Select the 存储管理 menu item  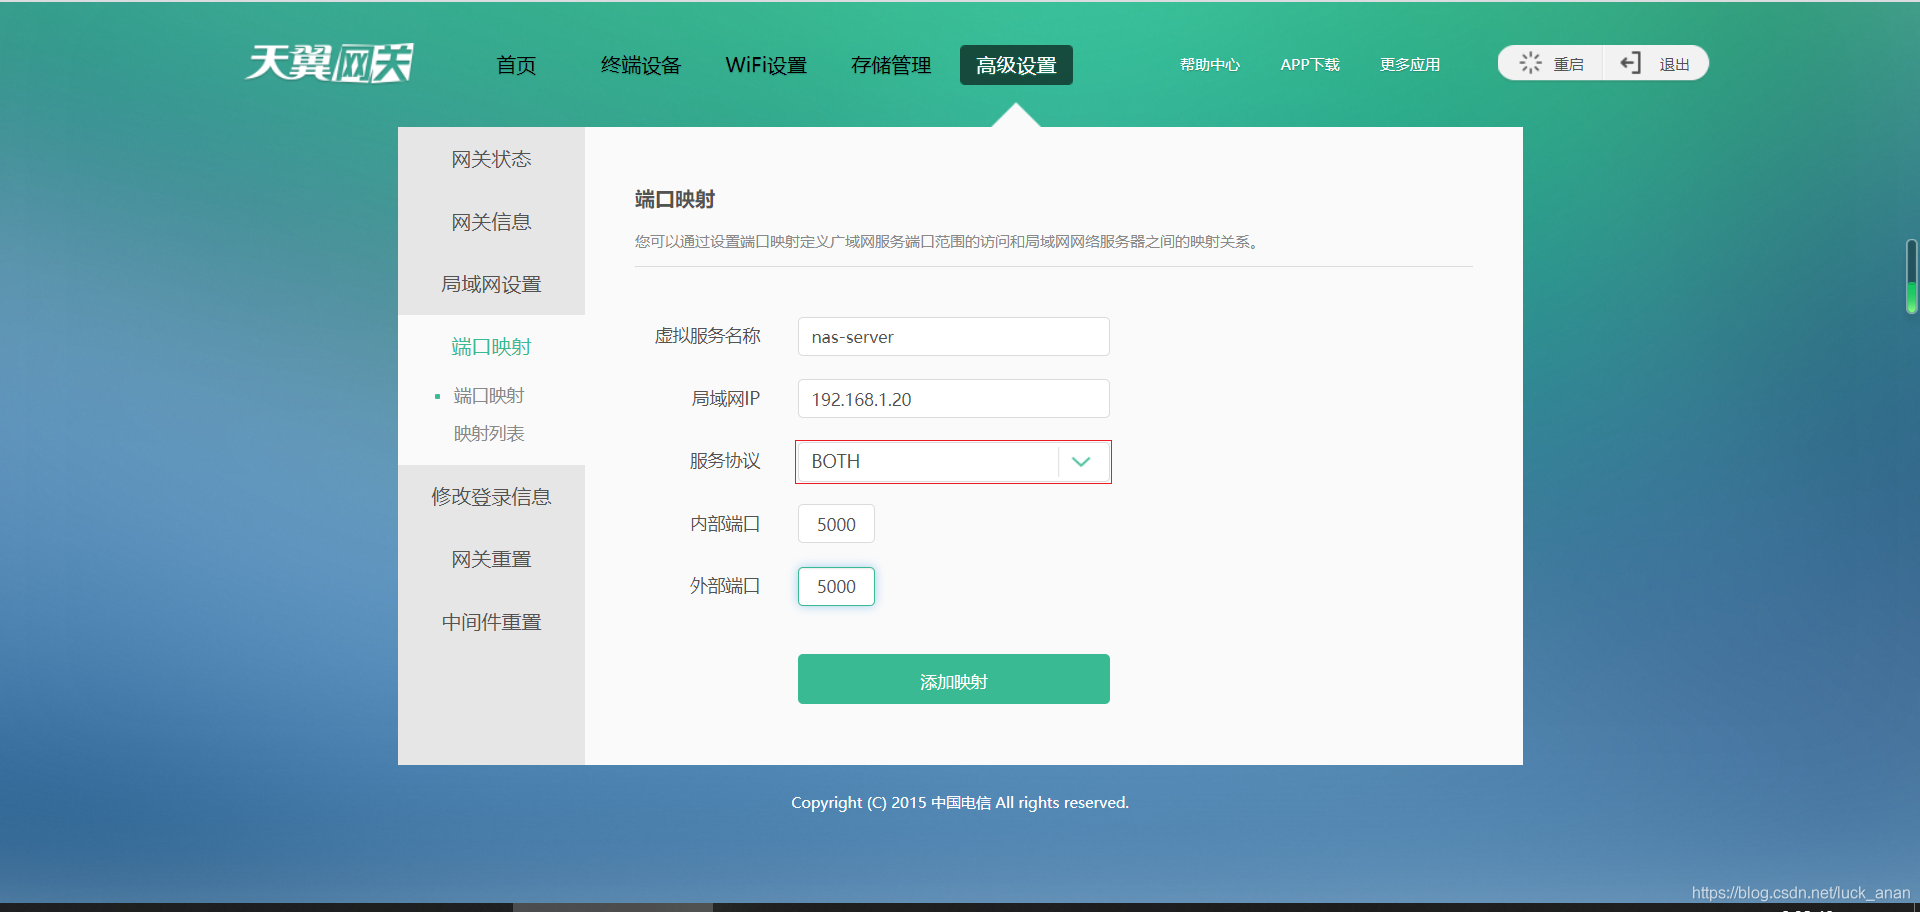[x=890, y=65]
